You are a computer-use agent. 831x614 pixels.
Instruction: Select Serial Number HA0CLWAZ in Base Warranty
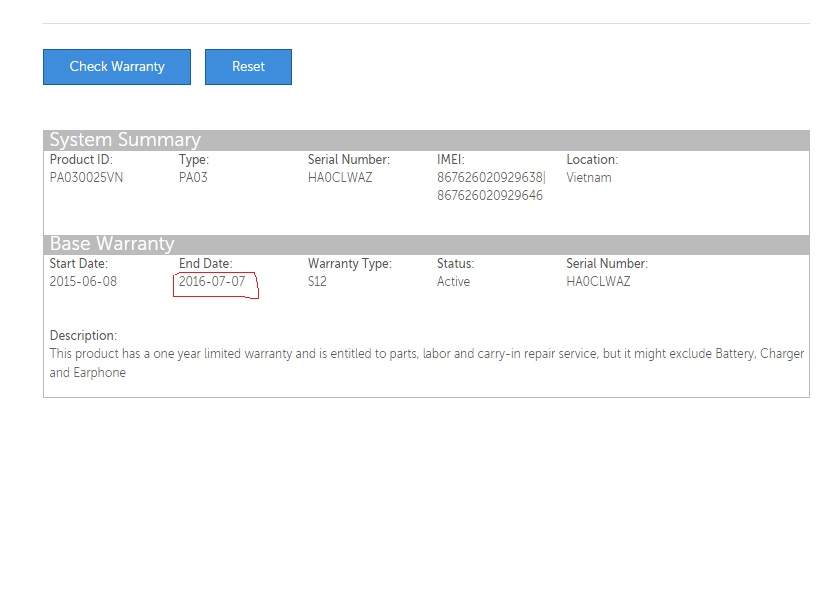pyautogui.click(x=598, y=281)
